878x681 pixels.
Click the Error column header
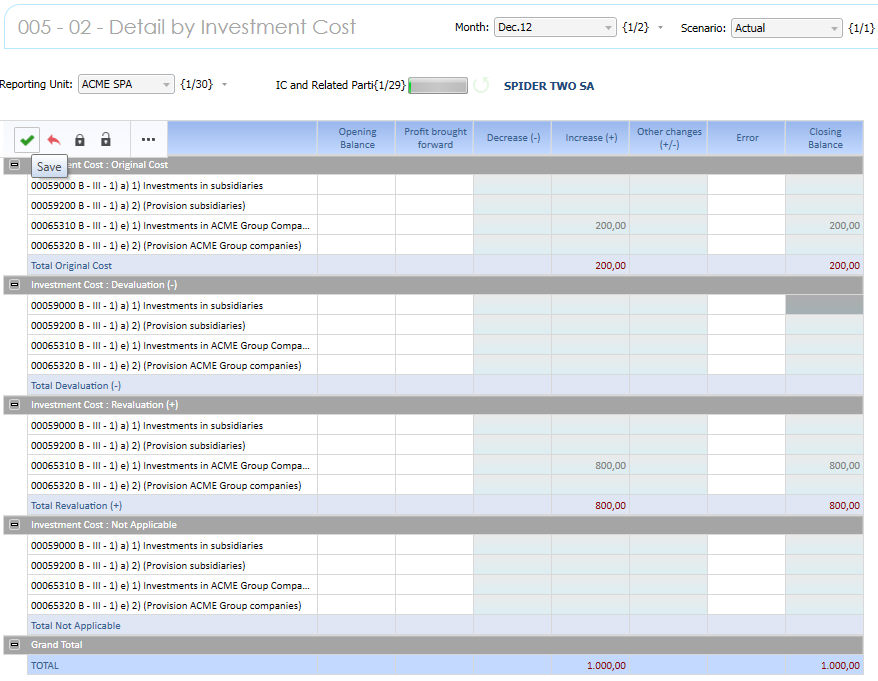tap(747, 138)
